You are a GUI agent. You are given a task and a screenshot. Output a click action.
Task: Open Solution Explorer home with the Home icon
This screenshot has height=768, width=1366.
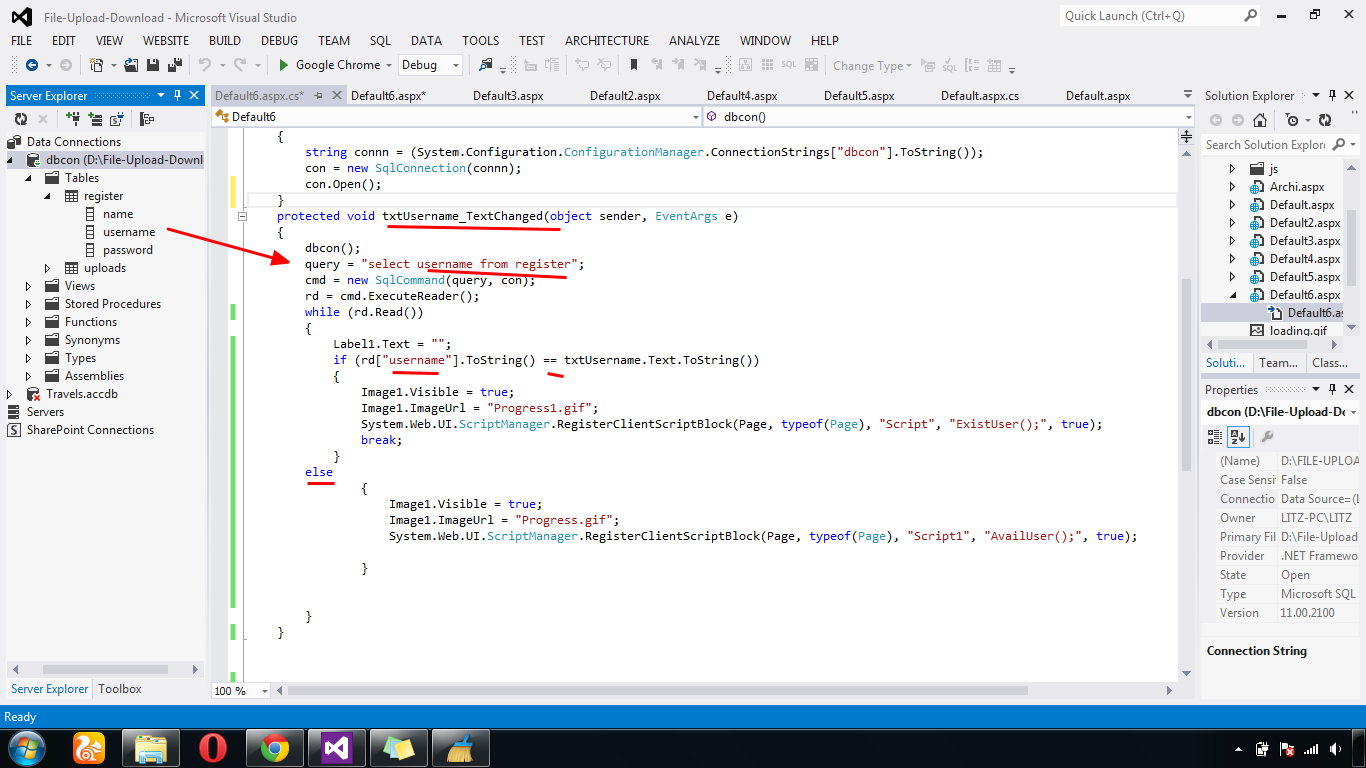(x=1261, y=118)
